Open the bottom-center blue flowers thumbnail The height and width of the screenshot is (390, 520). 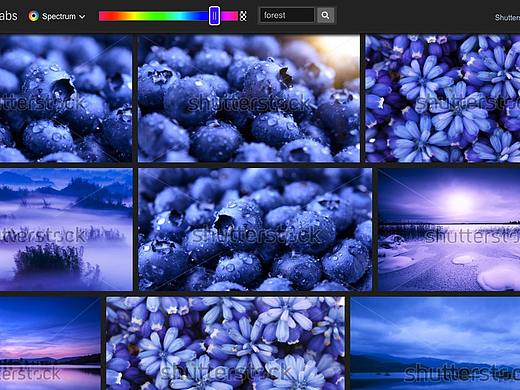(x=225, y=343)
